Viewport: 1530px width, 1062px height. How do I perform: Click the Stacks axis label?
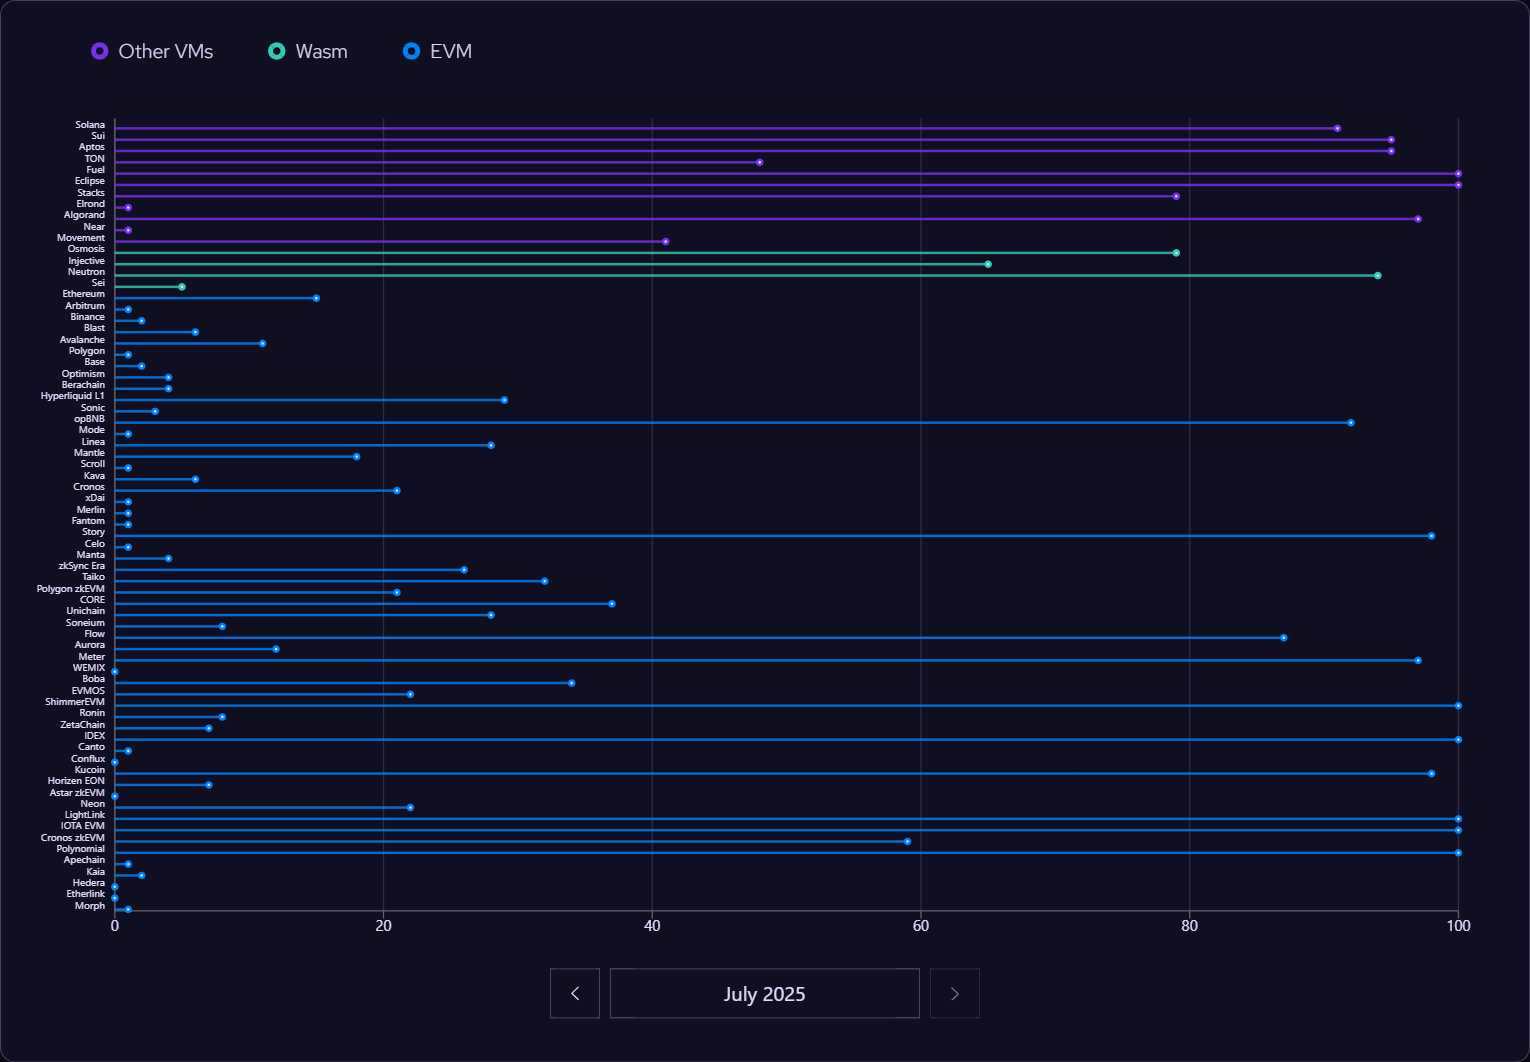[x=91, y=193]
